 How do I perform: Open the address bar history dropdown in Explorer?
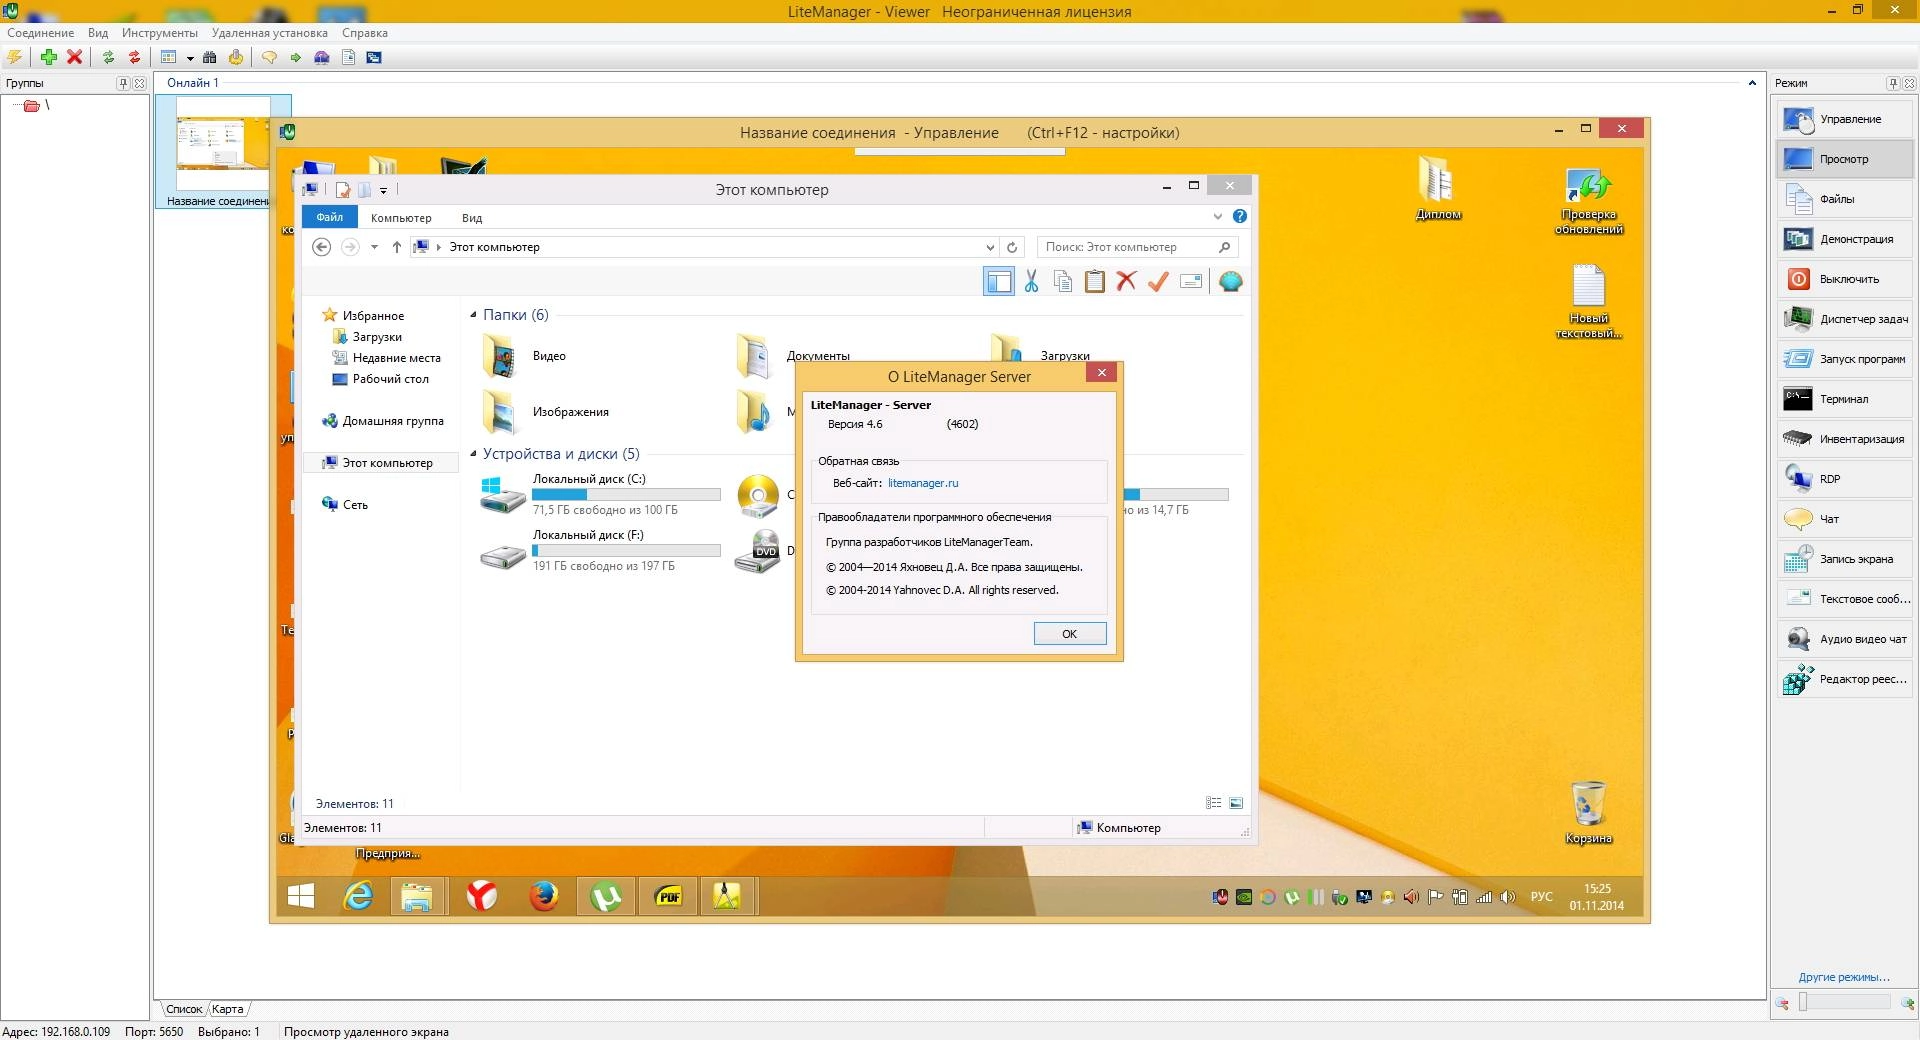pyautogui.click(x=990, y=247)
